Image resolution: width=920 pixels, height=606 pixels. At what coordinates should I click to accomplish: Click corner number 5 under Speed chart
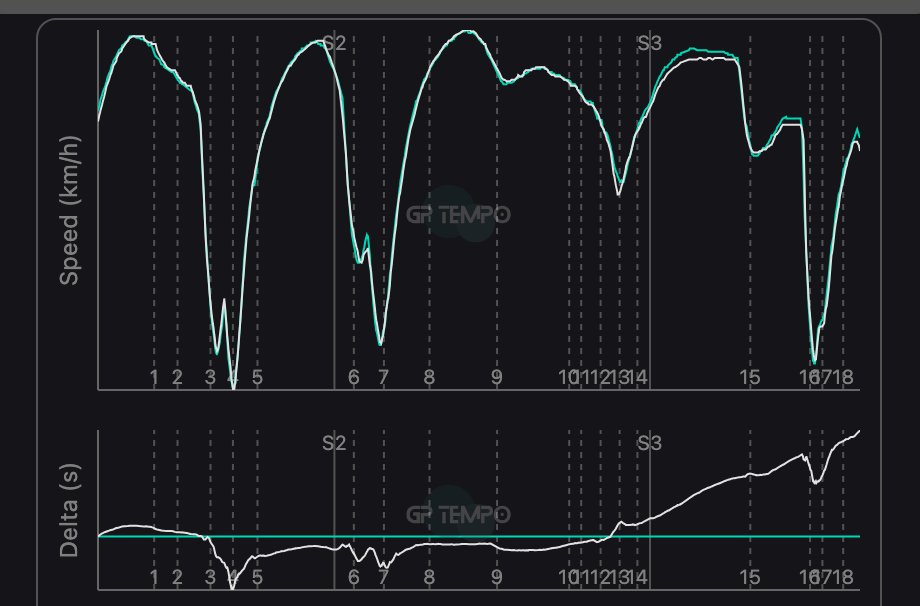(x=257, y=377)
